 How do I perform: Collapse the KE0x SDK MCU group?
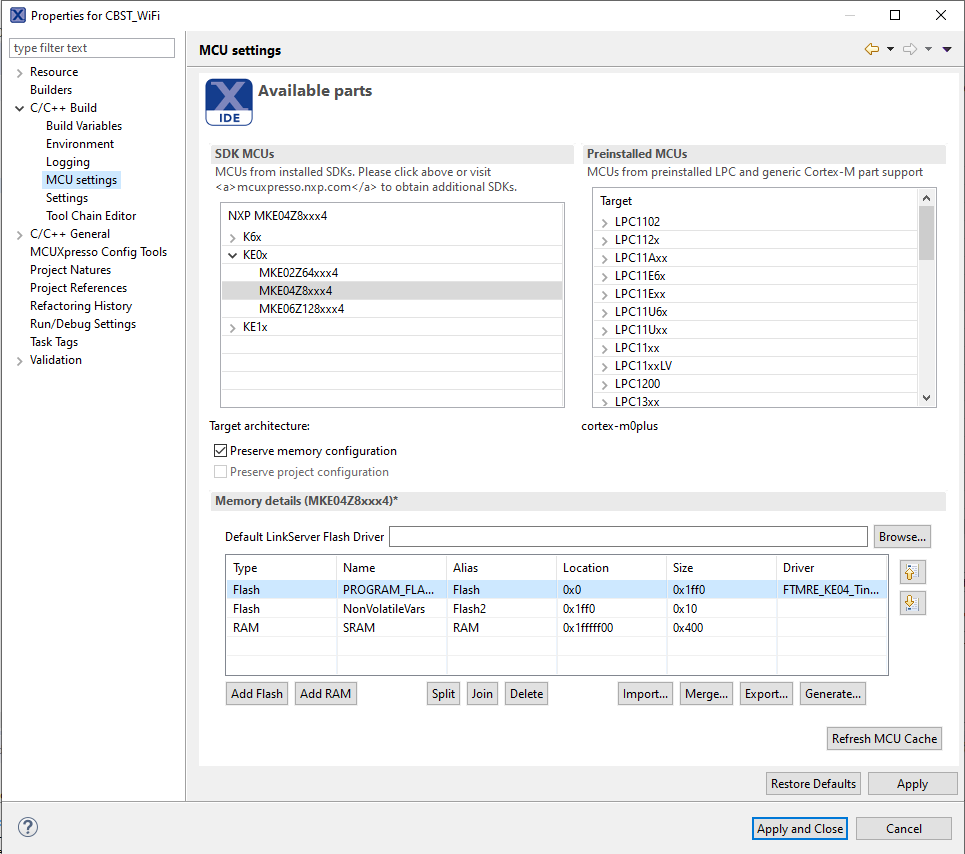[232, 255]
